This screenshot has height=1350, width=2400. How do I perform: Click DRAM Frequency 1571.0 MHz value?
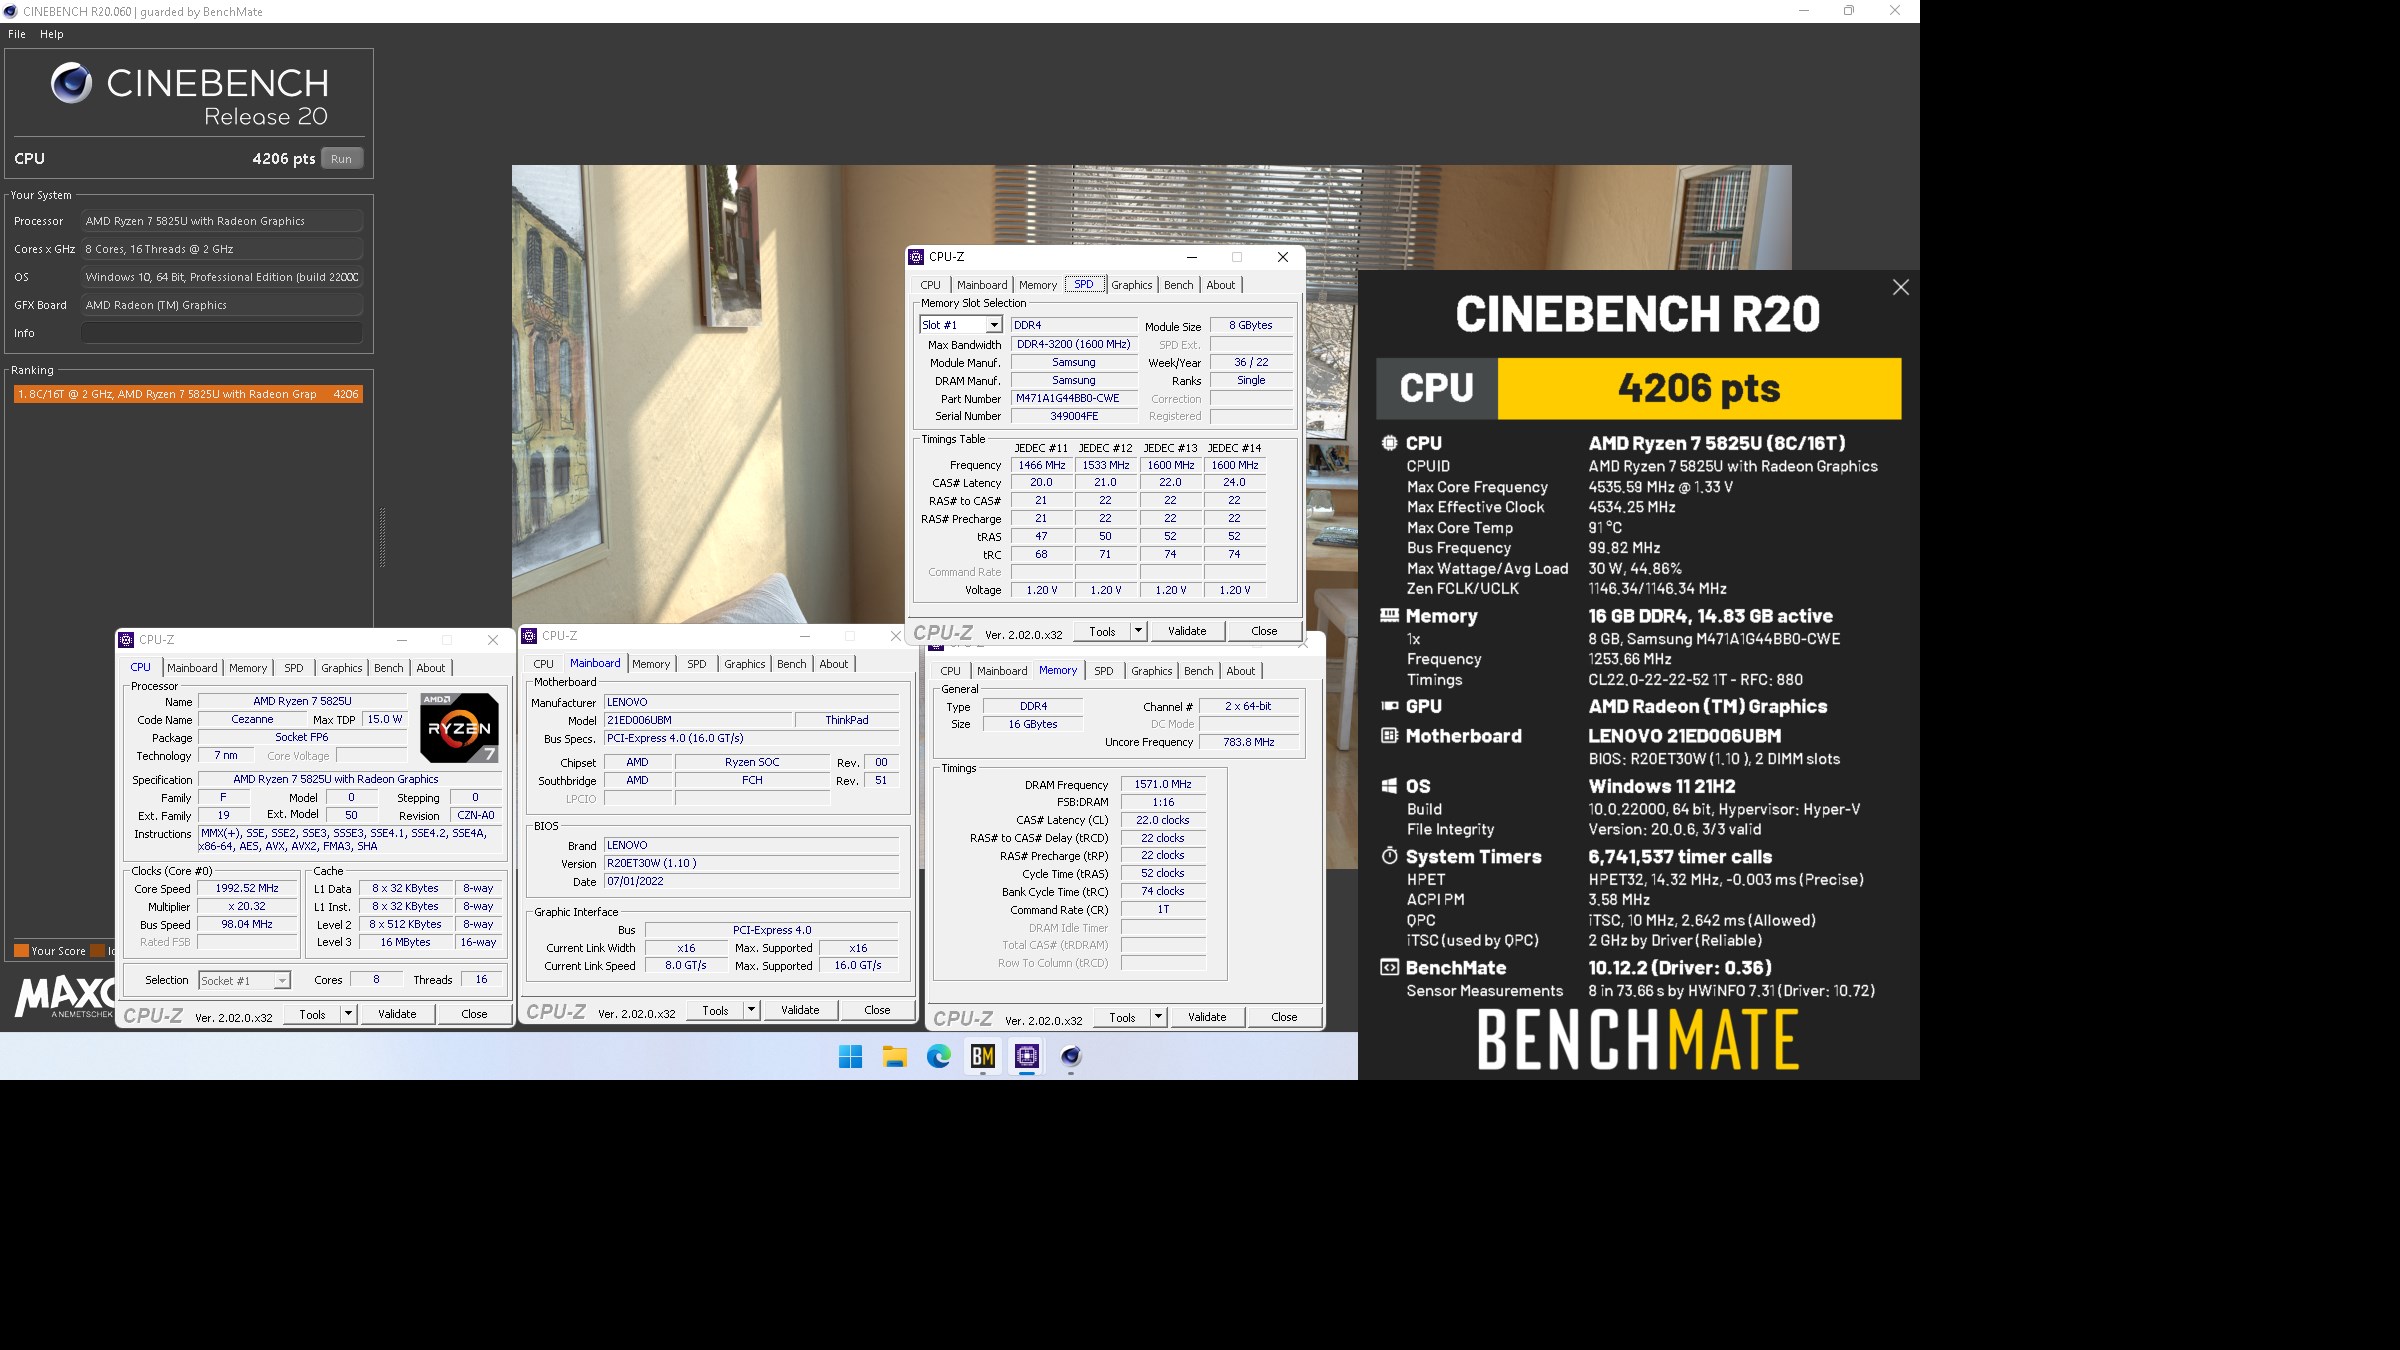1163,784
